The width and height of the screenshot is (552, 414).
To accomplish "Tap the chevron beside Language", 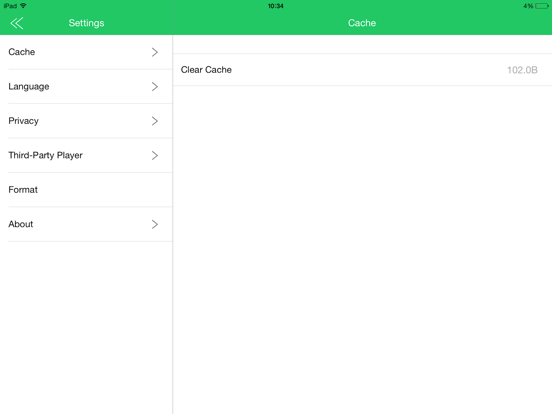I will point(155,87).
